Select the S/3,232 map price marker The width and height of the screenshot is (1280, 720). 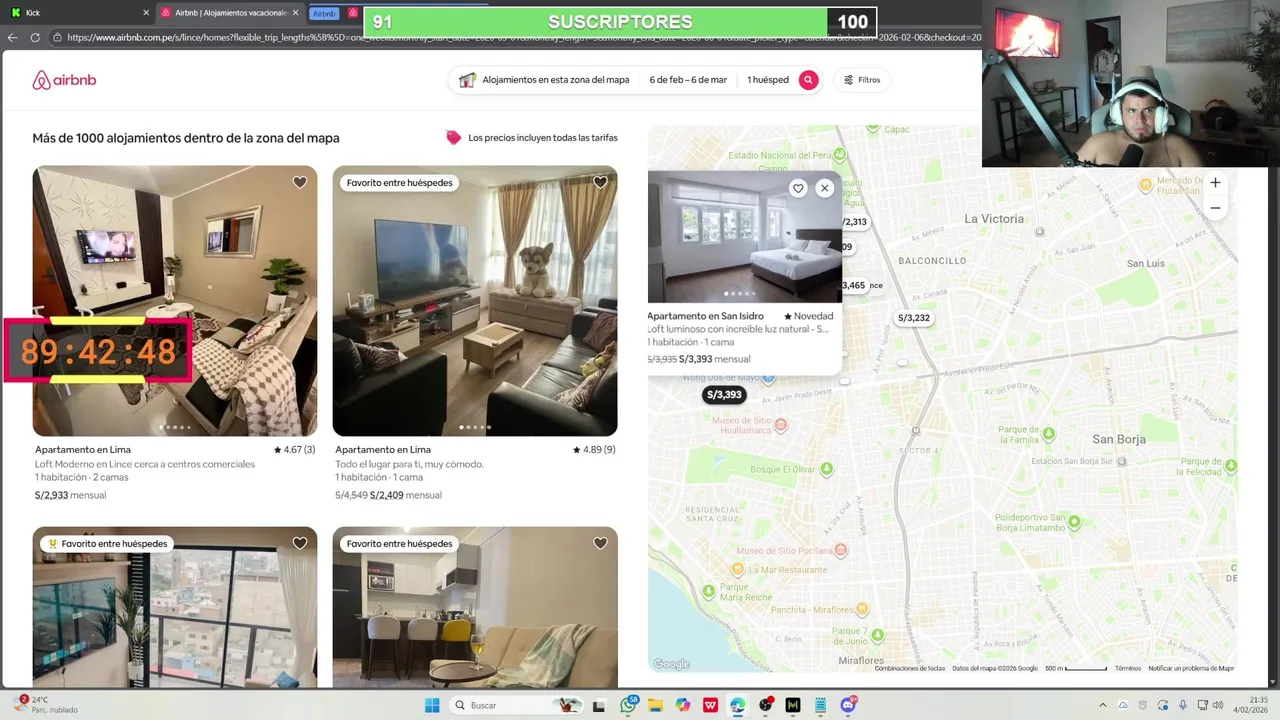pos(913,318)
